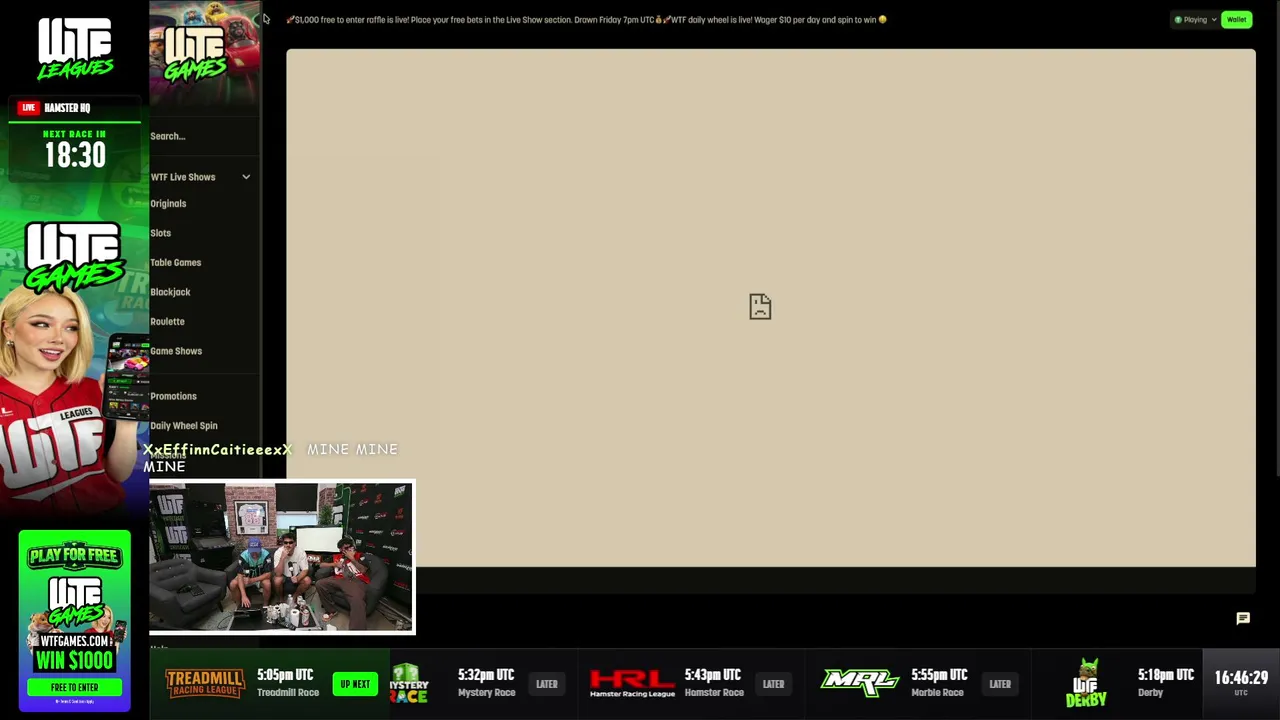Screen dimensions: 1280x720
Task: Click the FREE TO ENTER button
Action: 74,687
